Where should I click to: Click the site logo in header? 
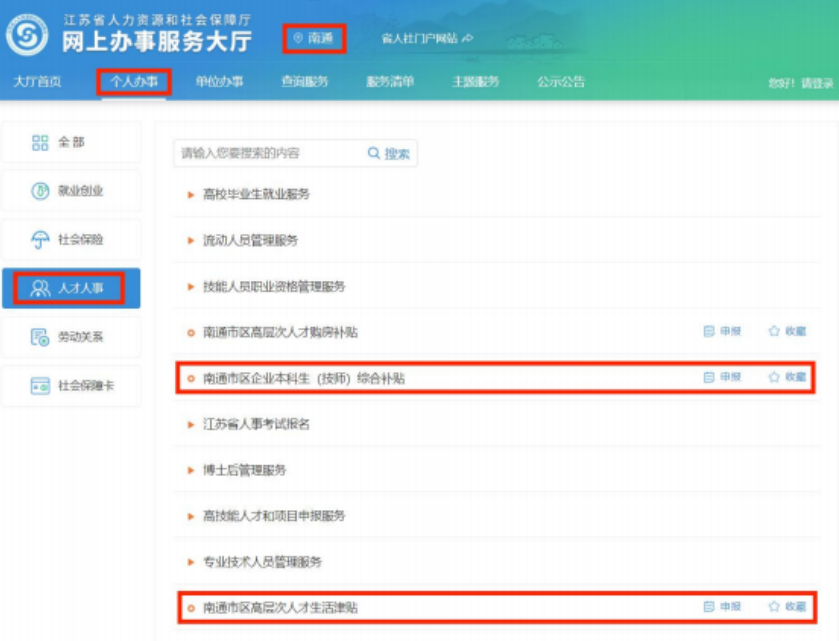[27, 36]
